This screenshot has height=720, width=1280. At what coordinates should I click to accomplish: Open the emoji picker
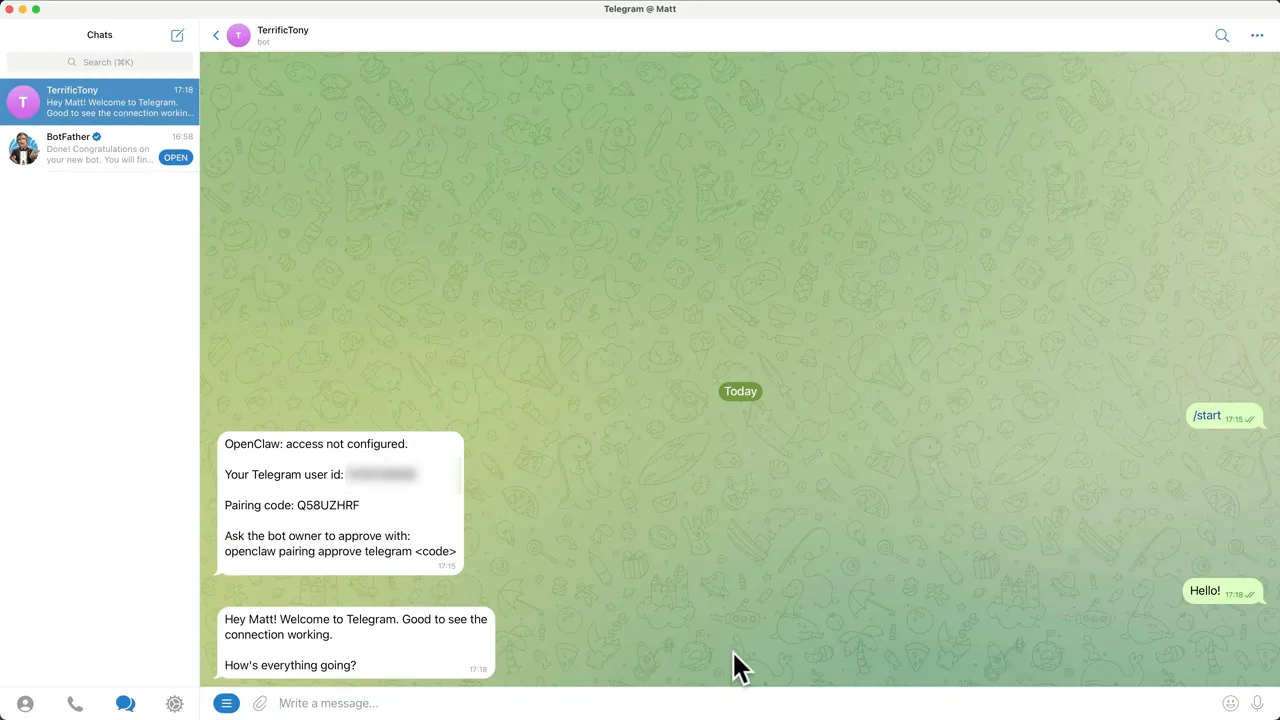[1231, 703]
